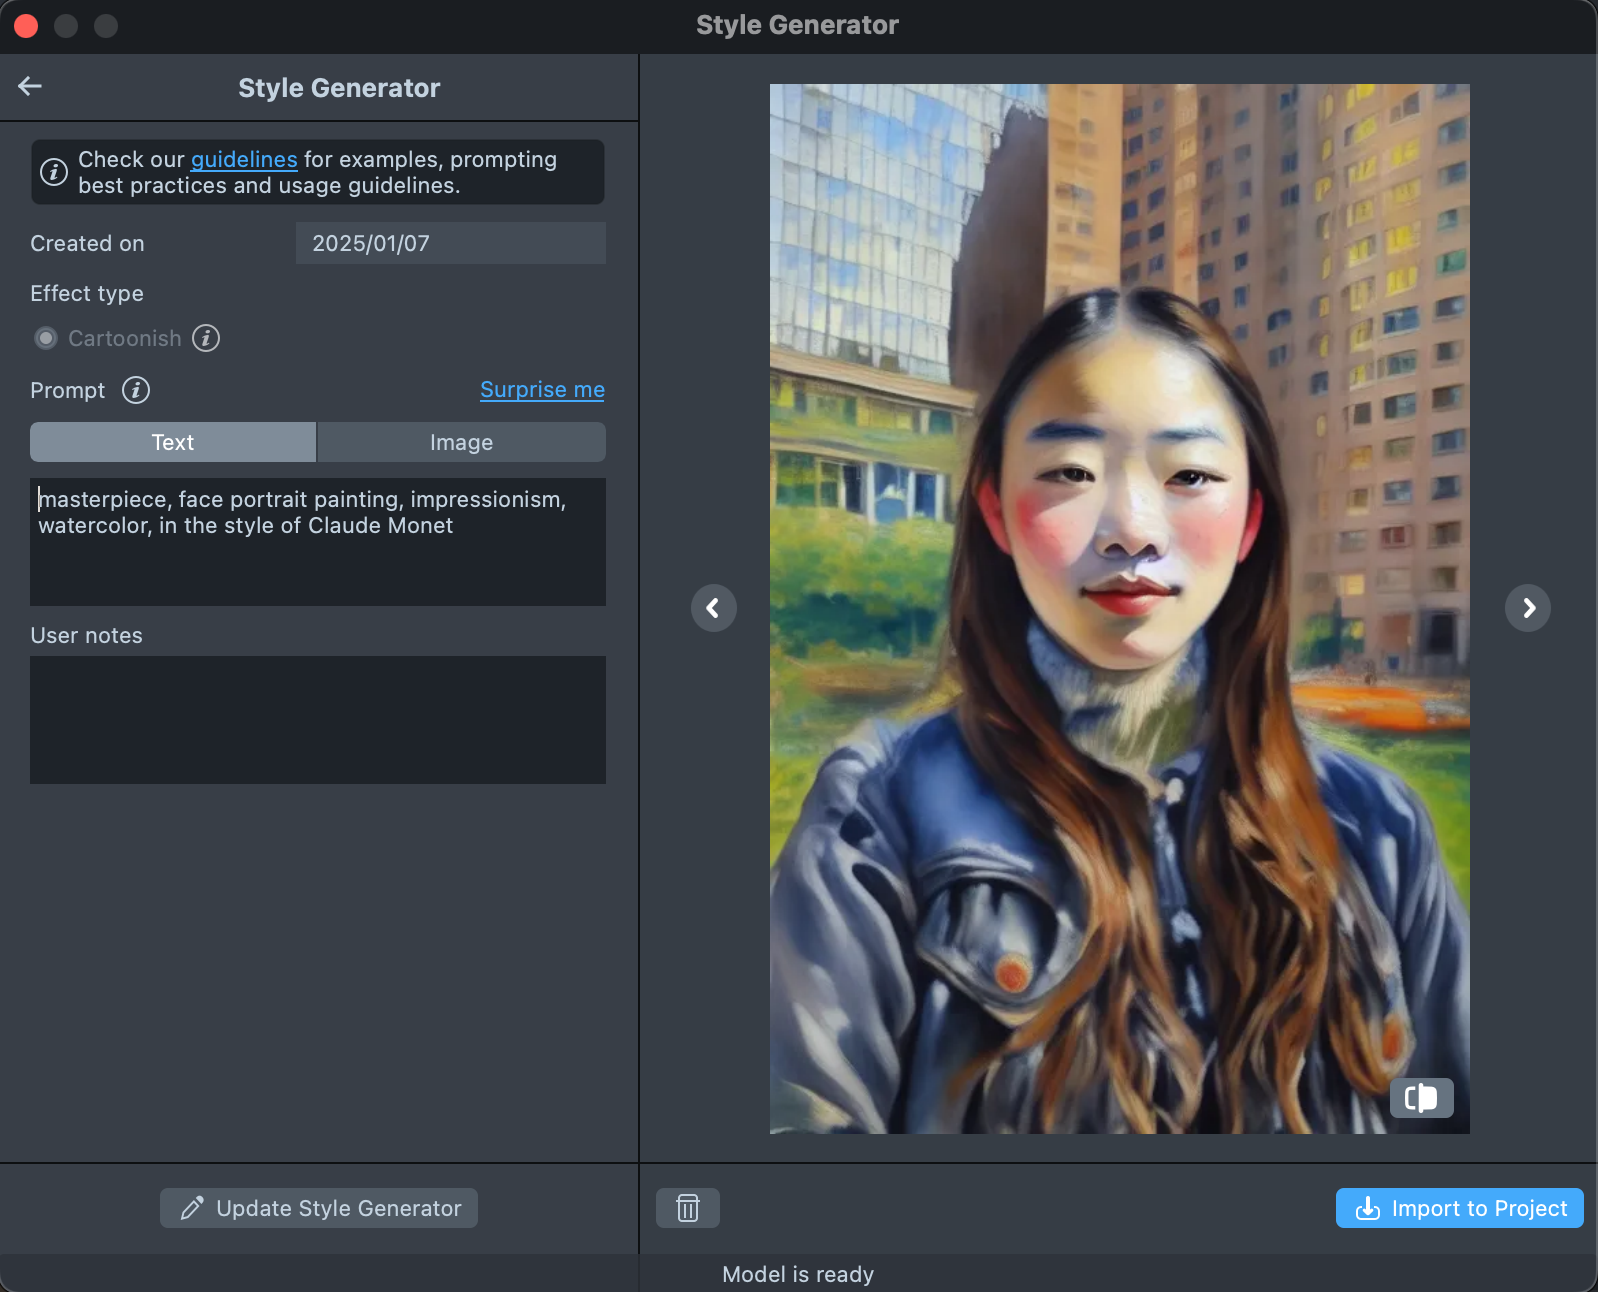
Task: Switch to the Text prompt tab
Action: tap(173, 442)
